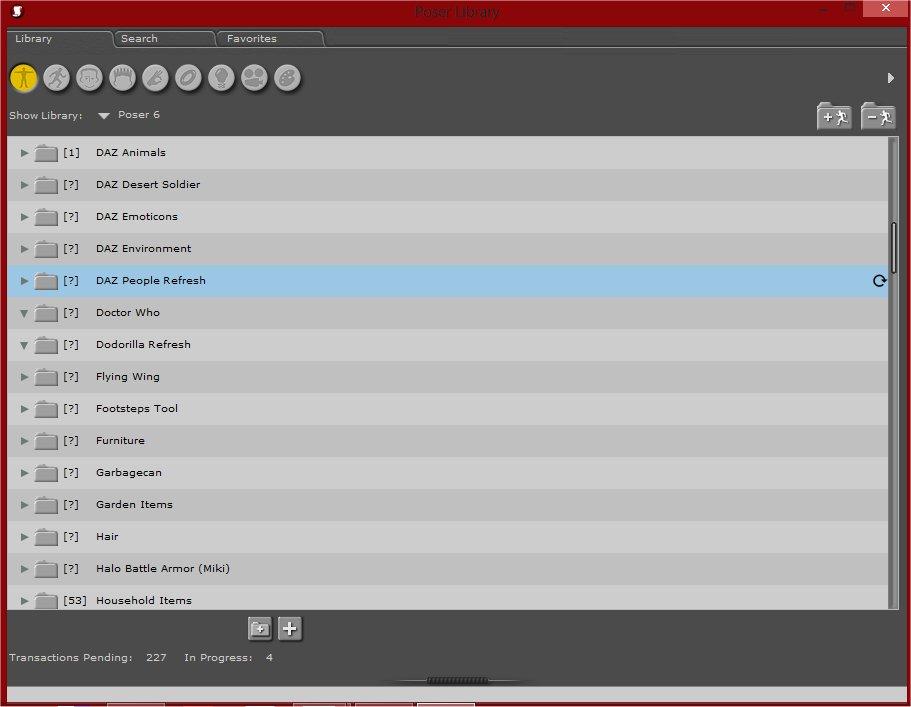Collapse the Doctor Who folder
This screenshot has width=911, height=707.
pos(24,313)
